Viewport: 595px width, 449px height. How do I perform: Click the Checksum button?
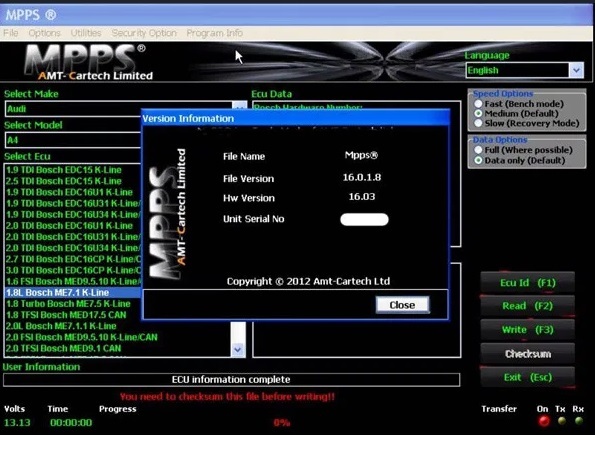click(527, 354)
